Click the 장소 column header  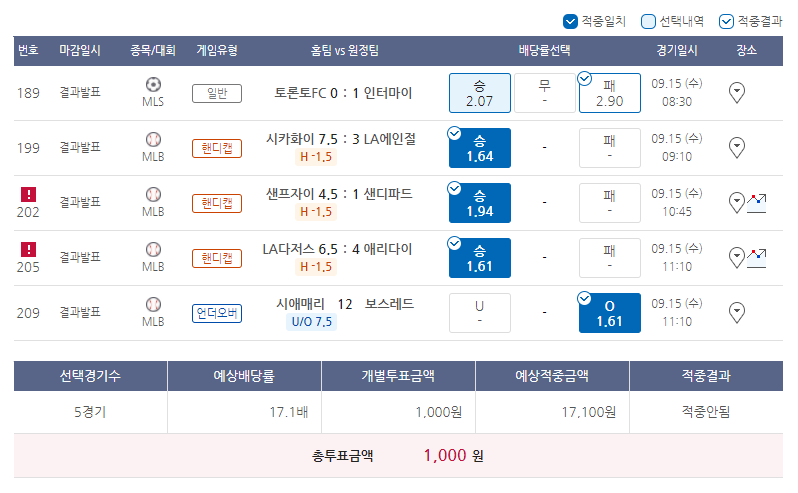tap(746, 50)
